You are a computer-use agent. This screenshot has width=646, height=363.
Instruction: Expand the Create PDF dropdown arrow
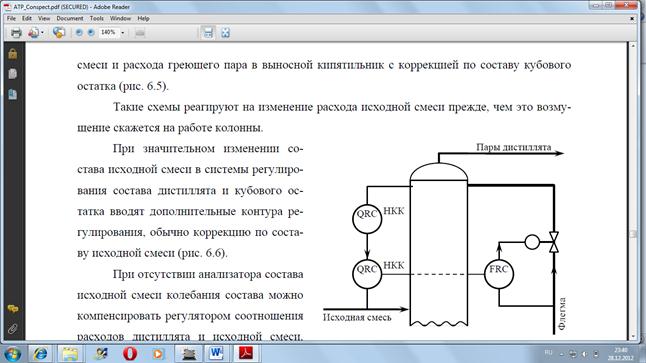click(x=42, y=33)
